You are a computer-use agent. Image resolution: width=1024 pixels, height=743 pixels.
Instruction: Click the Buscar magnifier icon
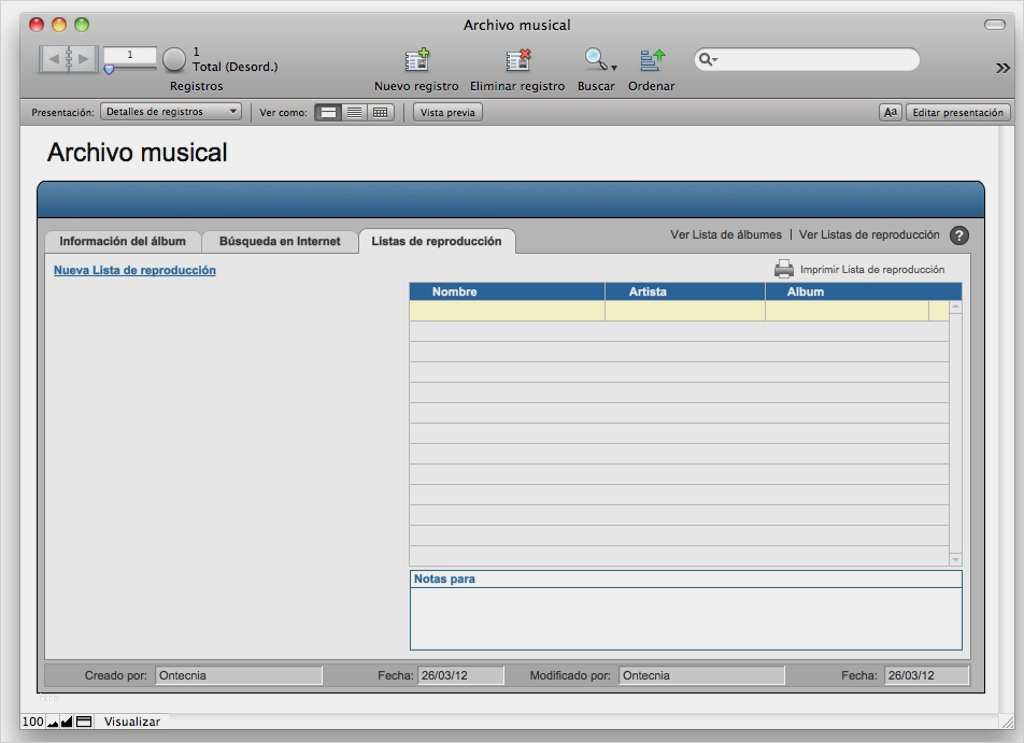point(595,59)
